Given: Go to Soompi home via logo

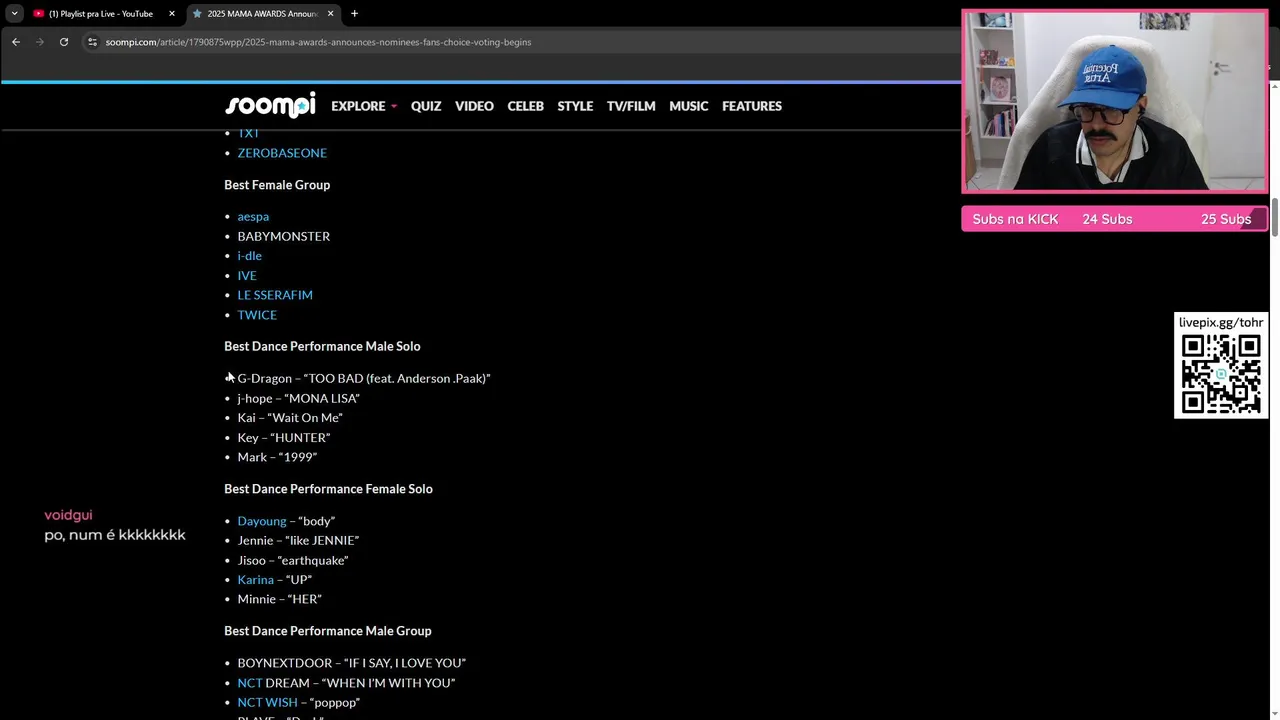Looking at the screenshot, I should pos(270,105).
